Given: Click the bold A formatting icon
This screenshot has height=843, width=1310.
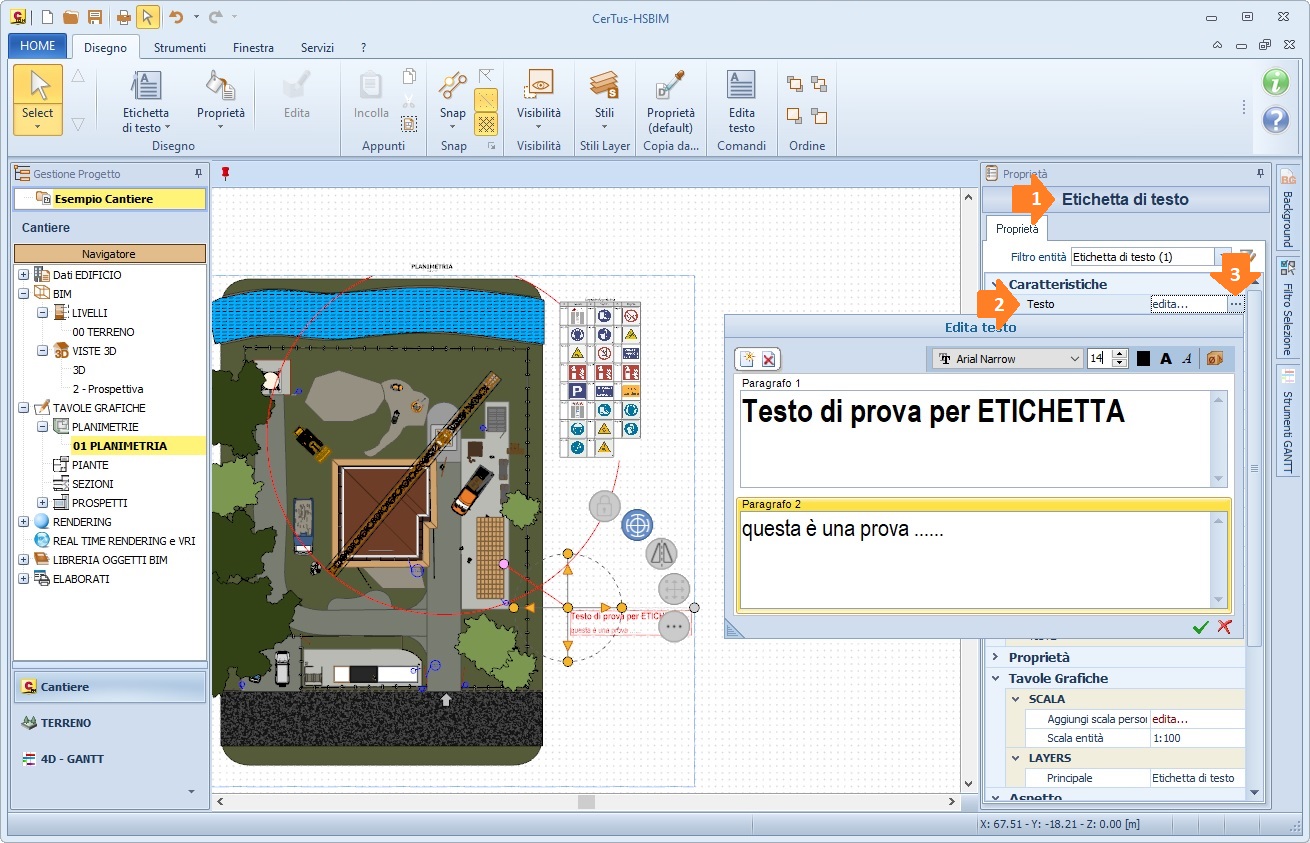Looking at the screenshot, I should coord(1165,358).
